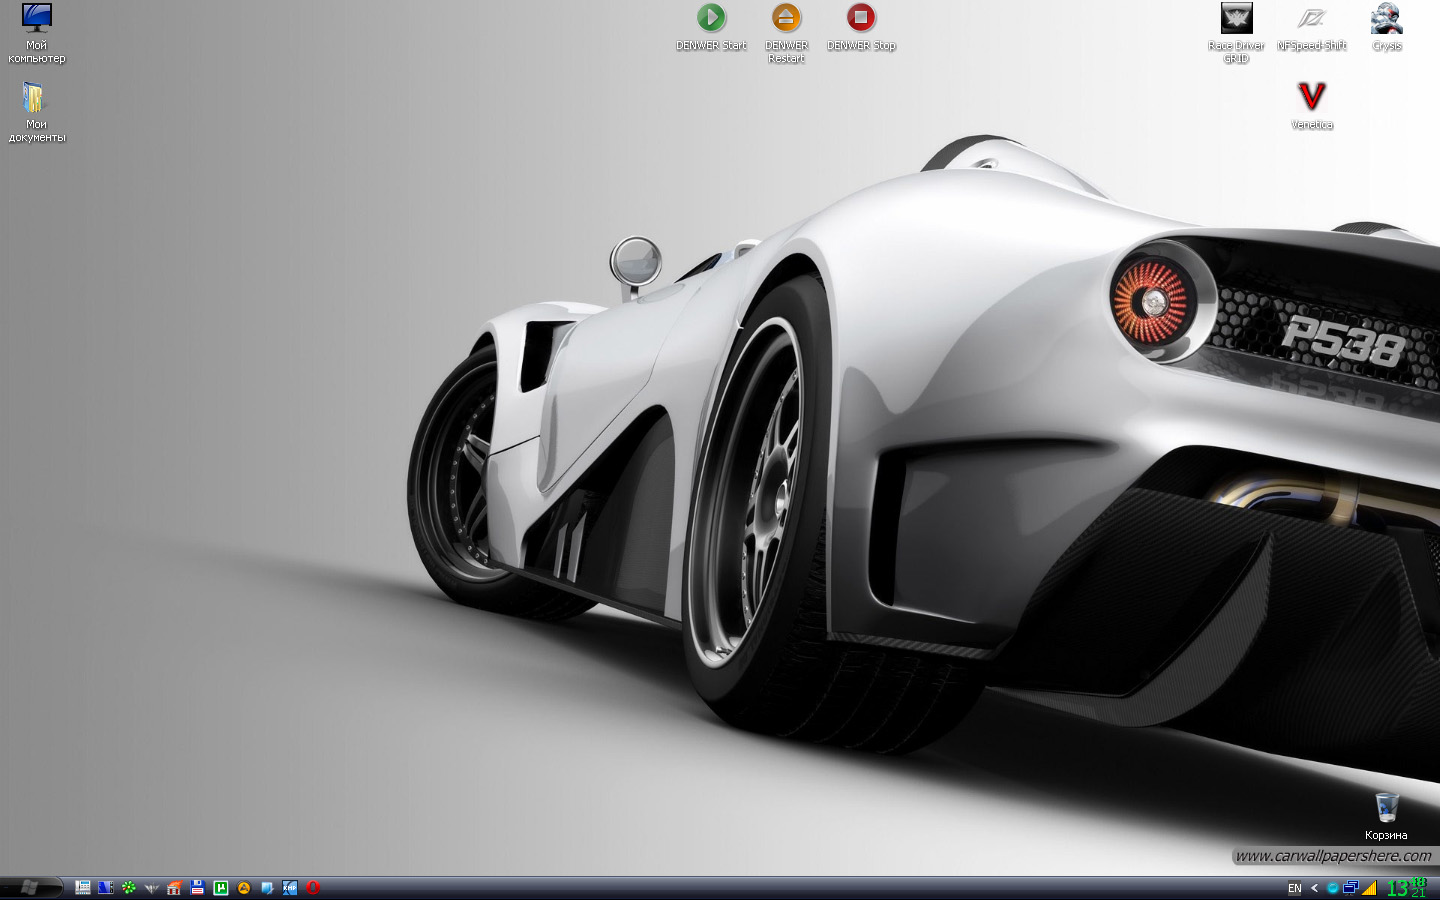Open the My Computer desktop icon

(37, 19)
